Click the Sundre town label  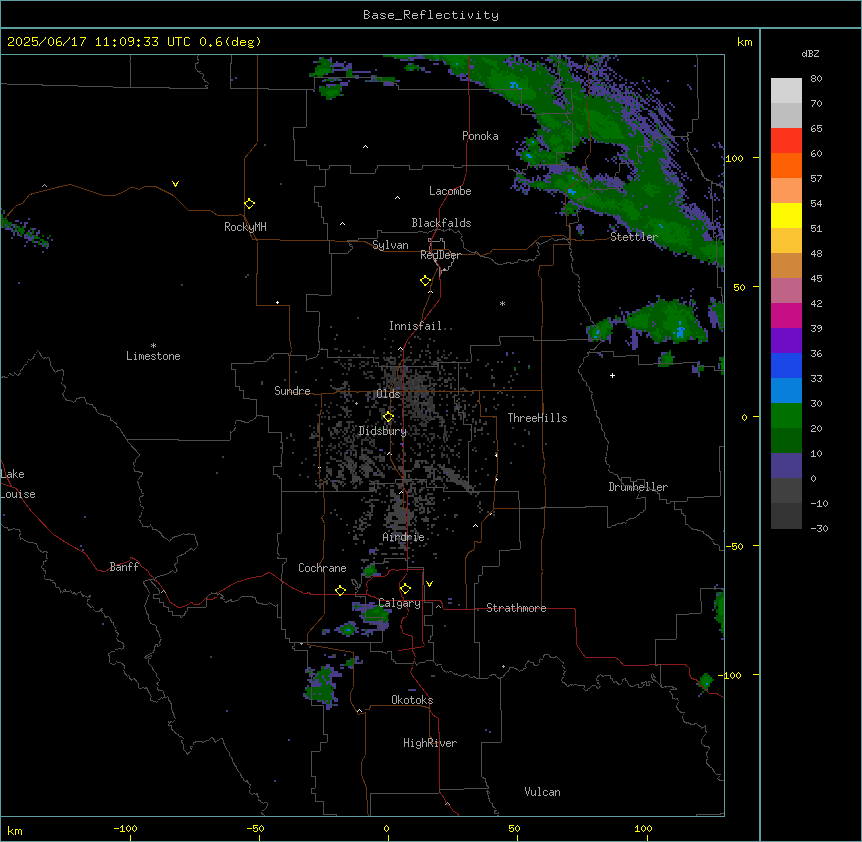point(292,391)
